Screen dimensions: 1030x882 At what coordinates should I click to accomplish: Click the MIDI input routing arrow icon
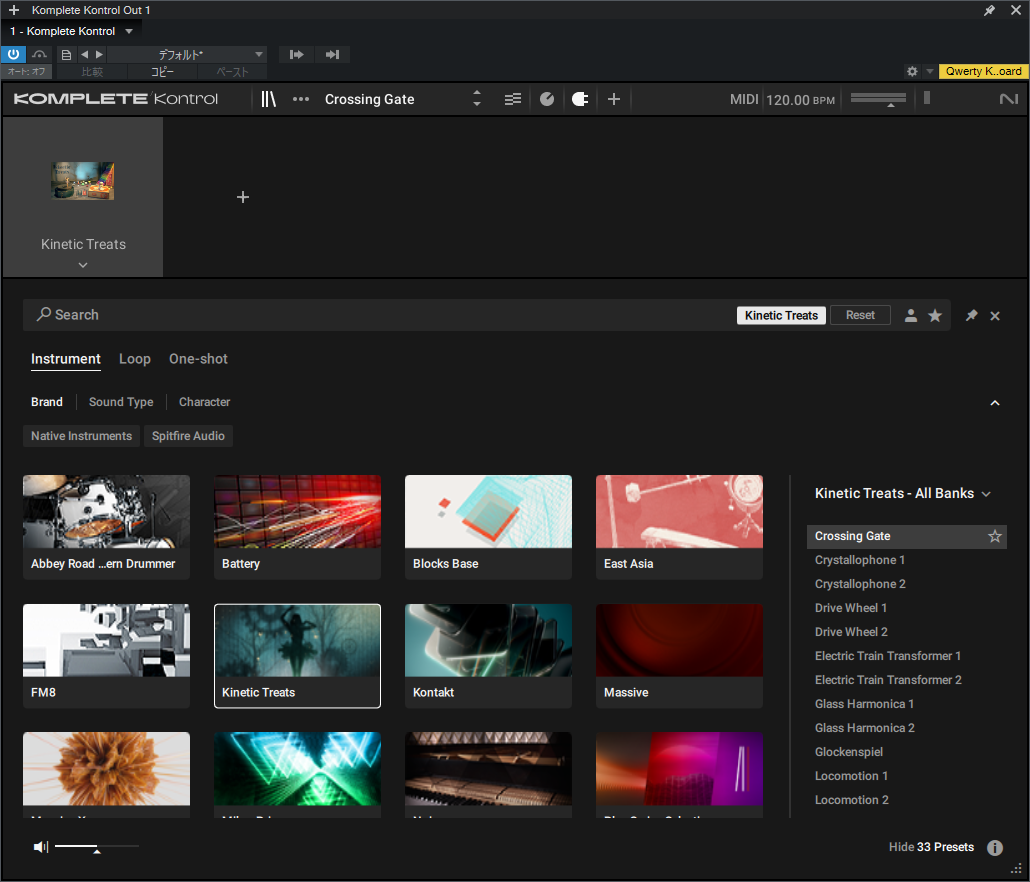click(x=332, y=55)
